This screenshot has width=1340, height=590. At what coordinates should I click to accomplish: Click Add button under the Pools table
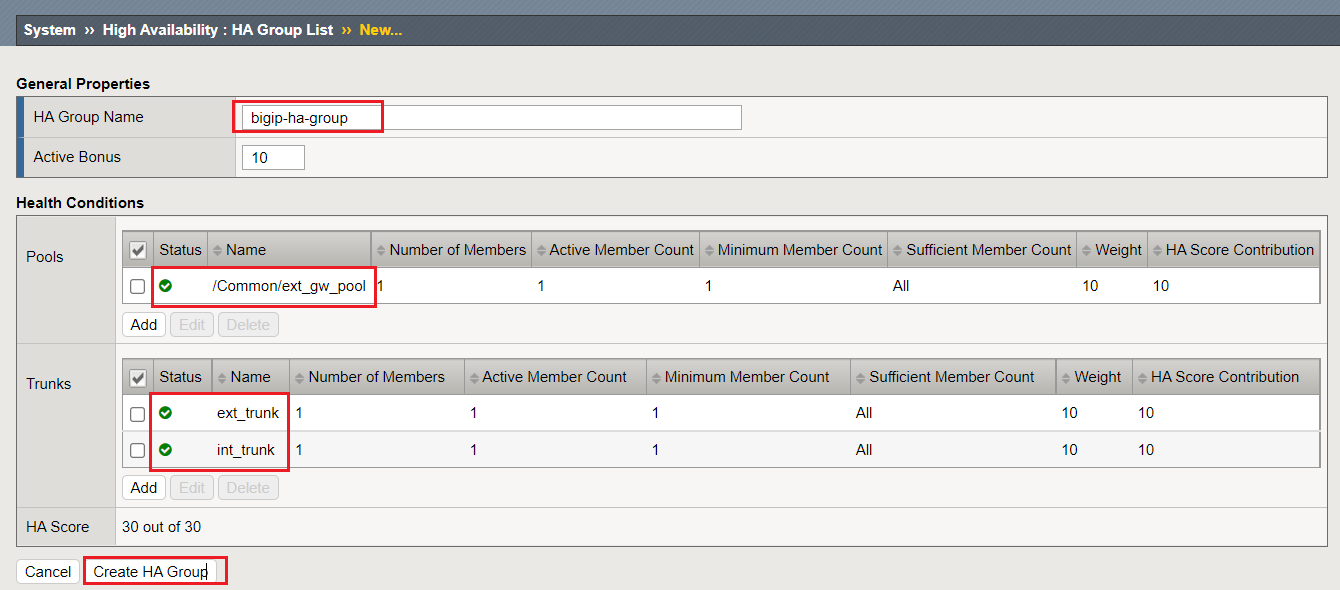tap(144, 324)
